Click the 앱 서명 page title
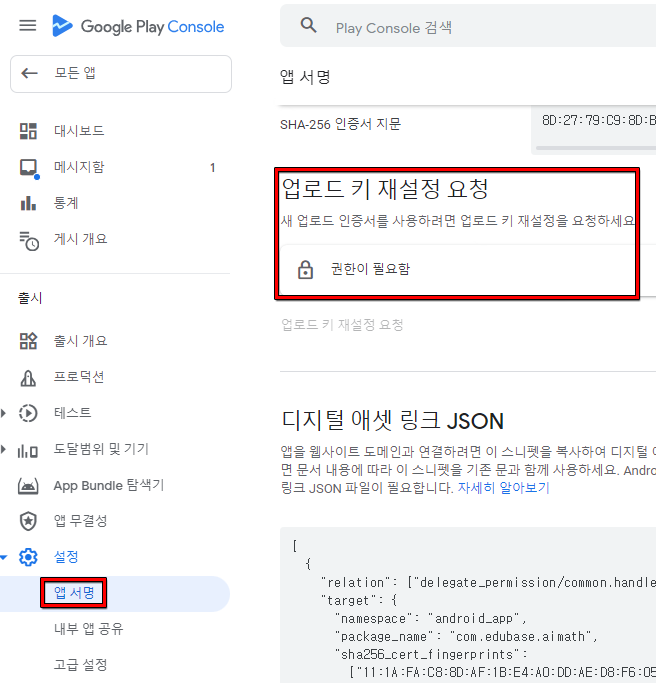This screenshot has height=683, width=656. click(x=305, y=77)
